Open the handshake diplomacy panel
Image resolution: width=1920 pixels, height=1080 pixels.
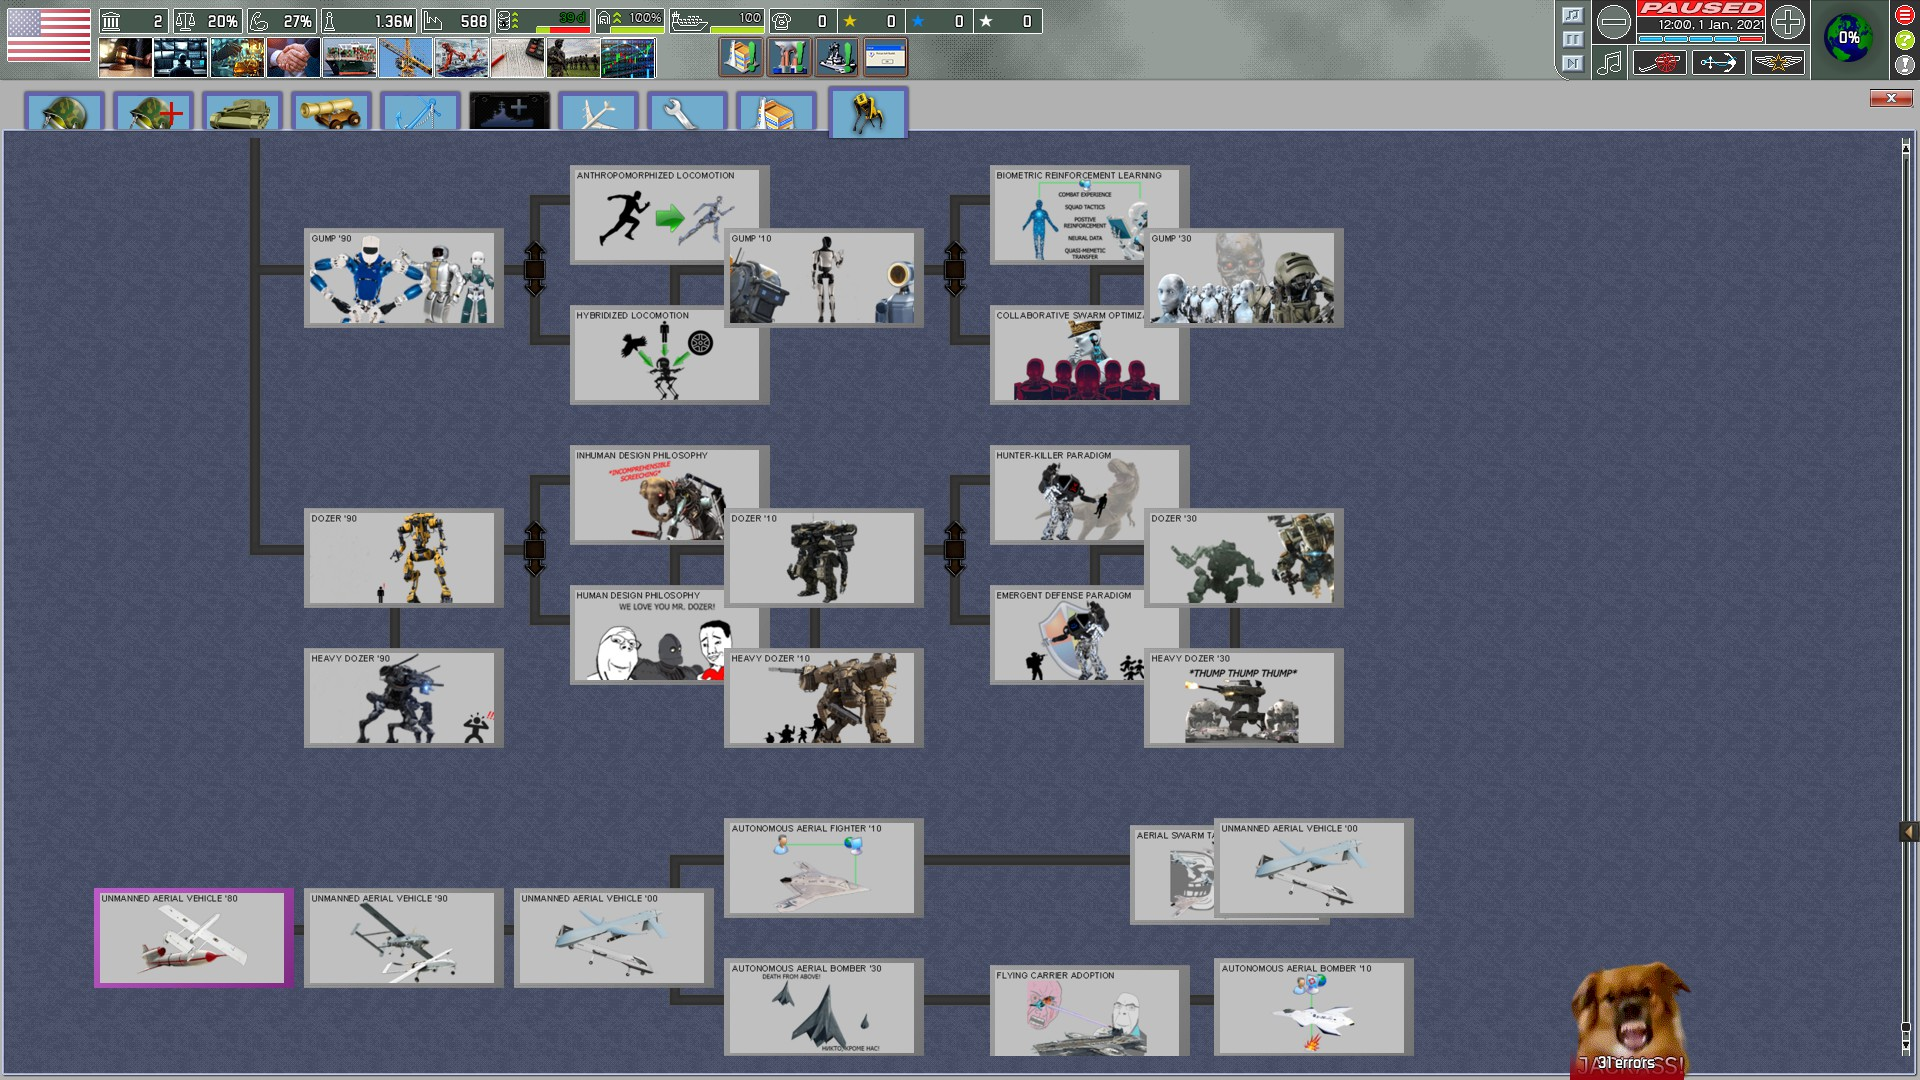click(x=293, y=58)
